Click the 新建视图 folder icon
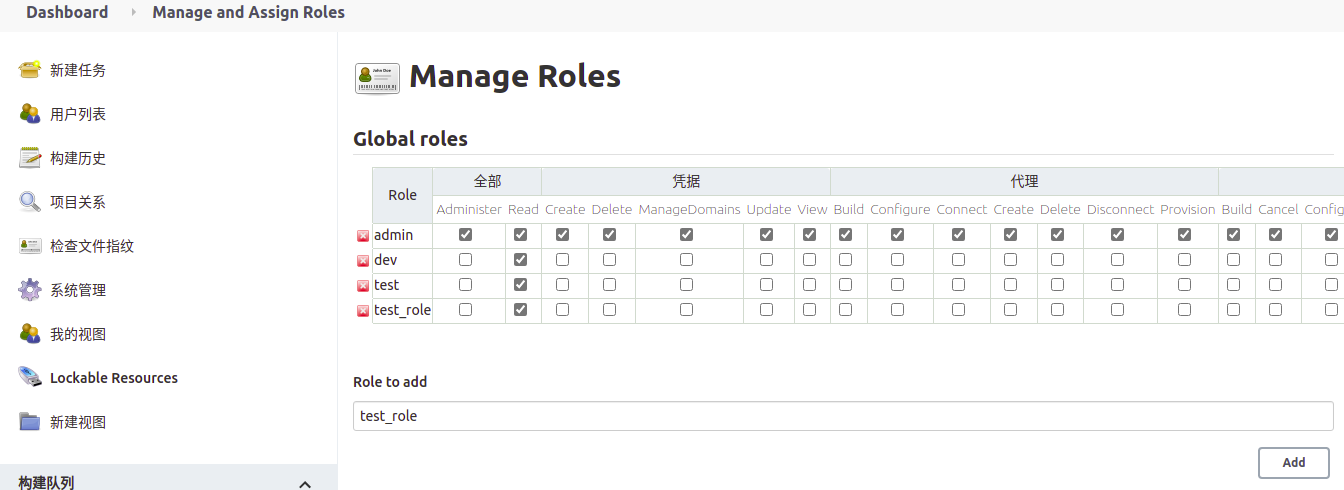 30,422
